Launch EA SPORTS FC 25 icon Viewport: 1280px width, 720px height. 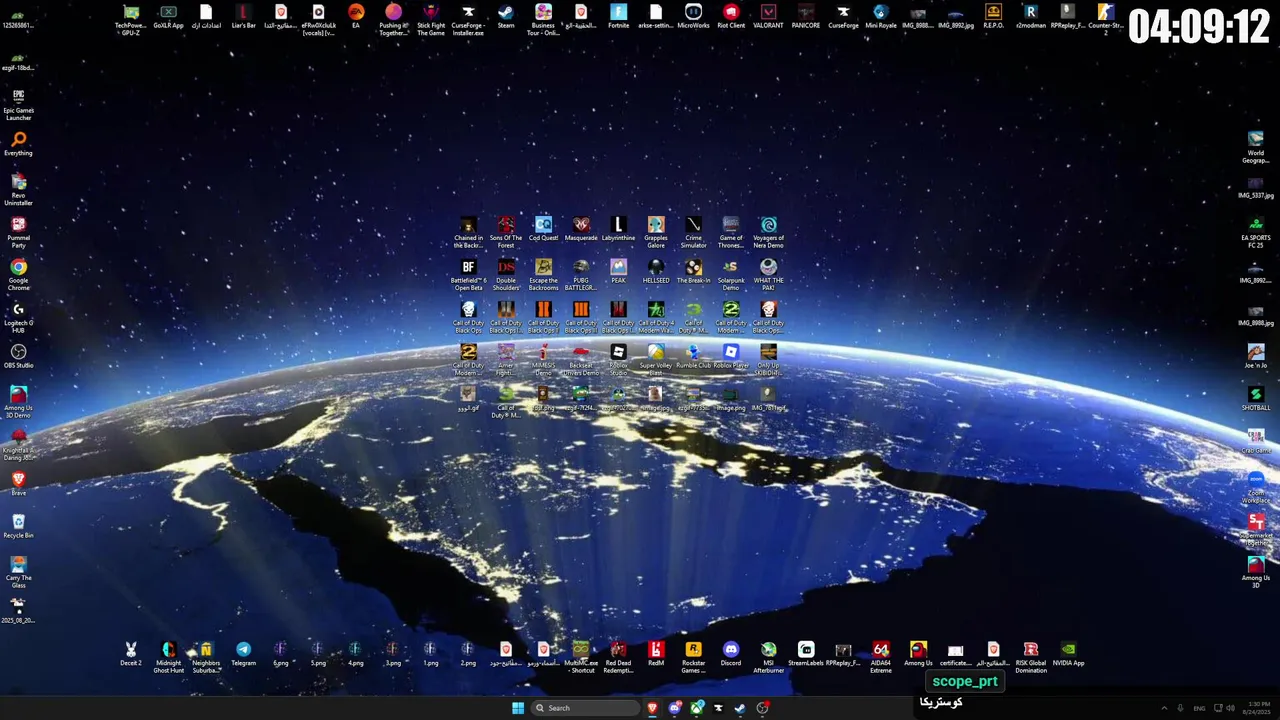1256,232
